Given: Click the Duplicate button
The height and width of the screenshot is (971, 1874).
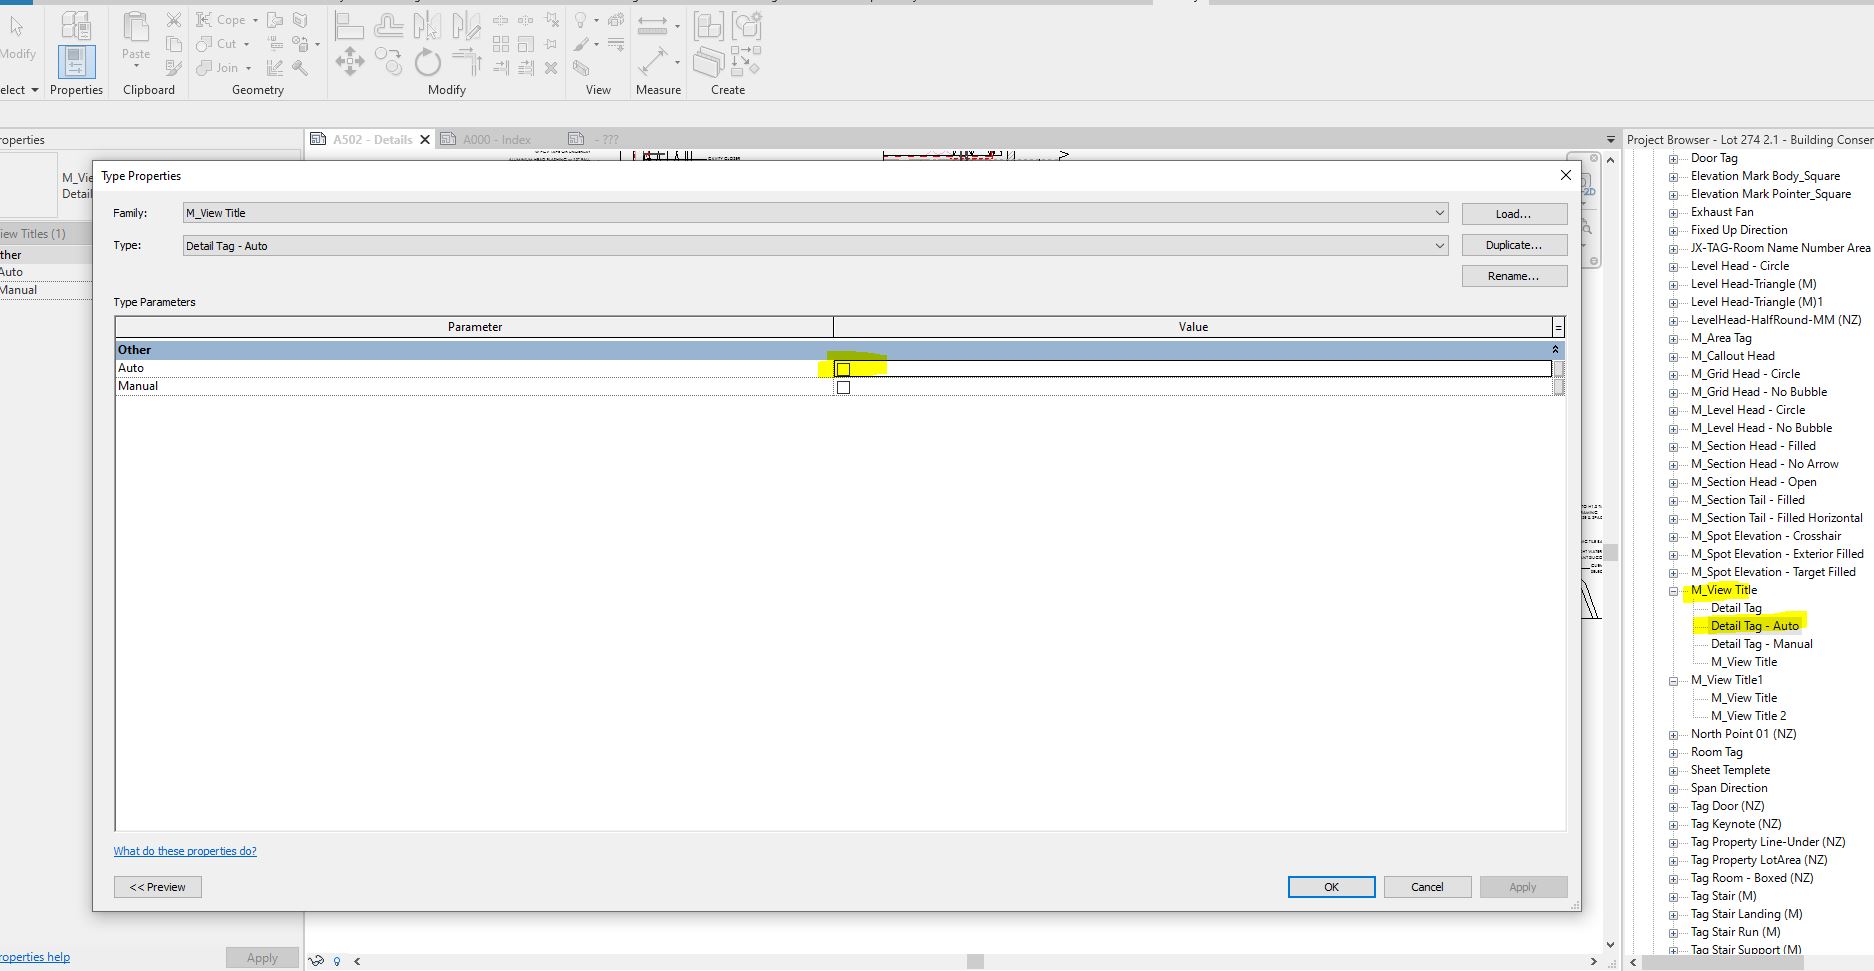Looking at the screenshot, I should [x=1513, y=244].
